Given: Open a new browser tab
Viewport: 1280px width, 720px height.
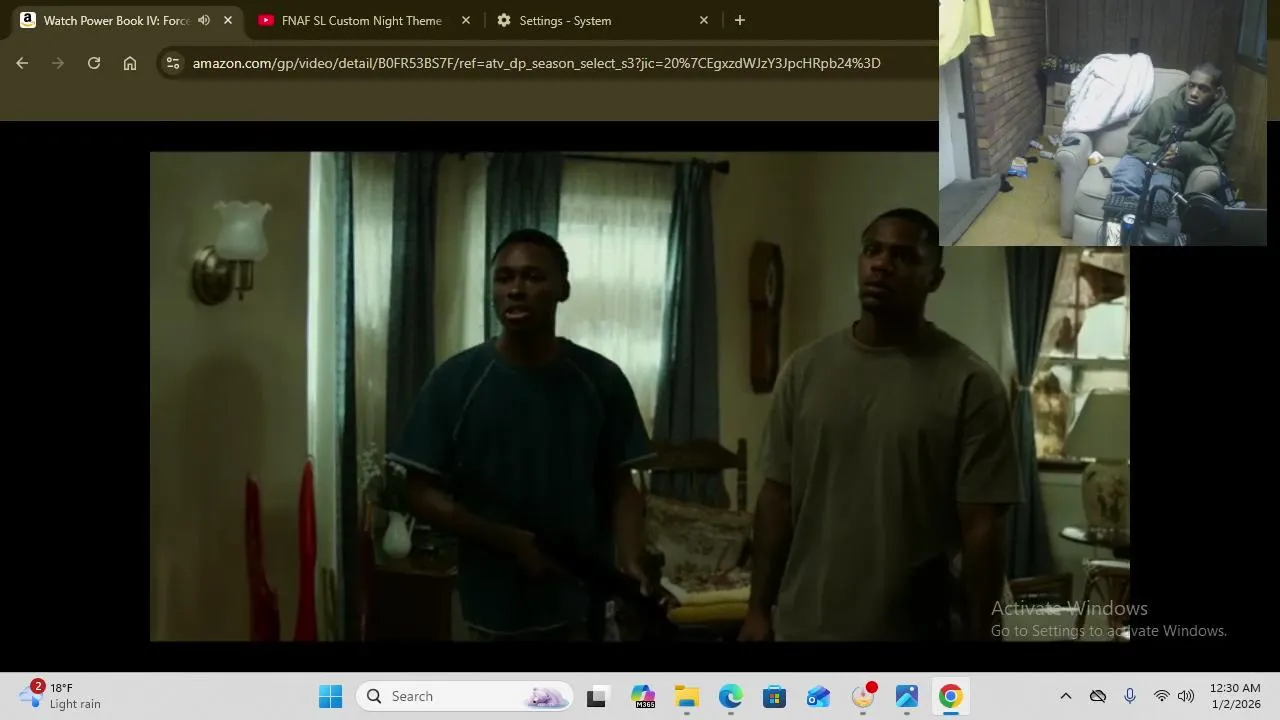Looking at the screenshot, I should pyautogui.click(x=740, y=20).
